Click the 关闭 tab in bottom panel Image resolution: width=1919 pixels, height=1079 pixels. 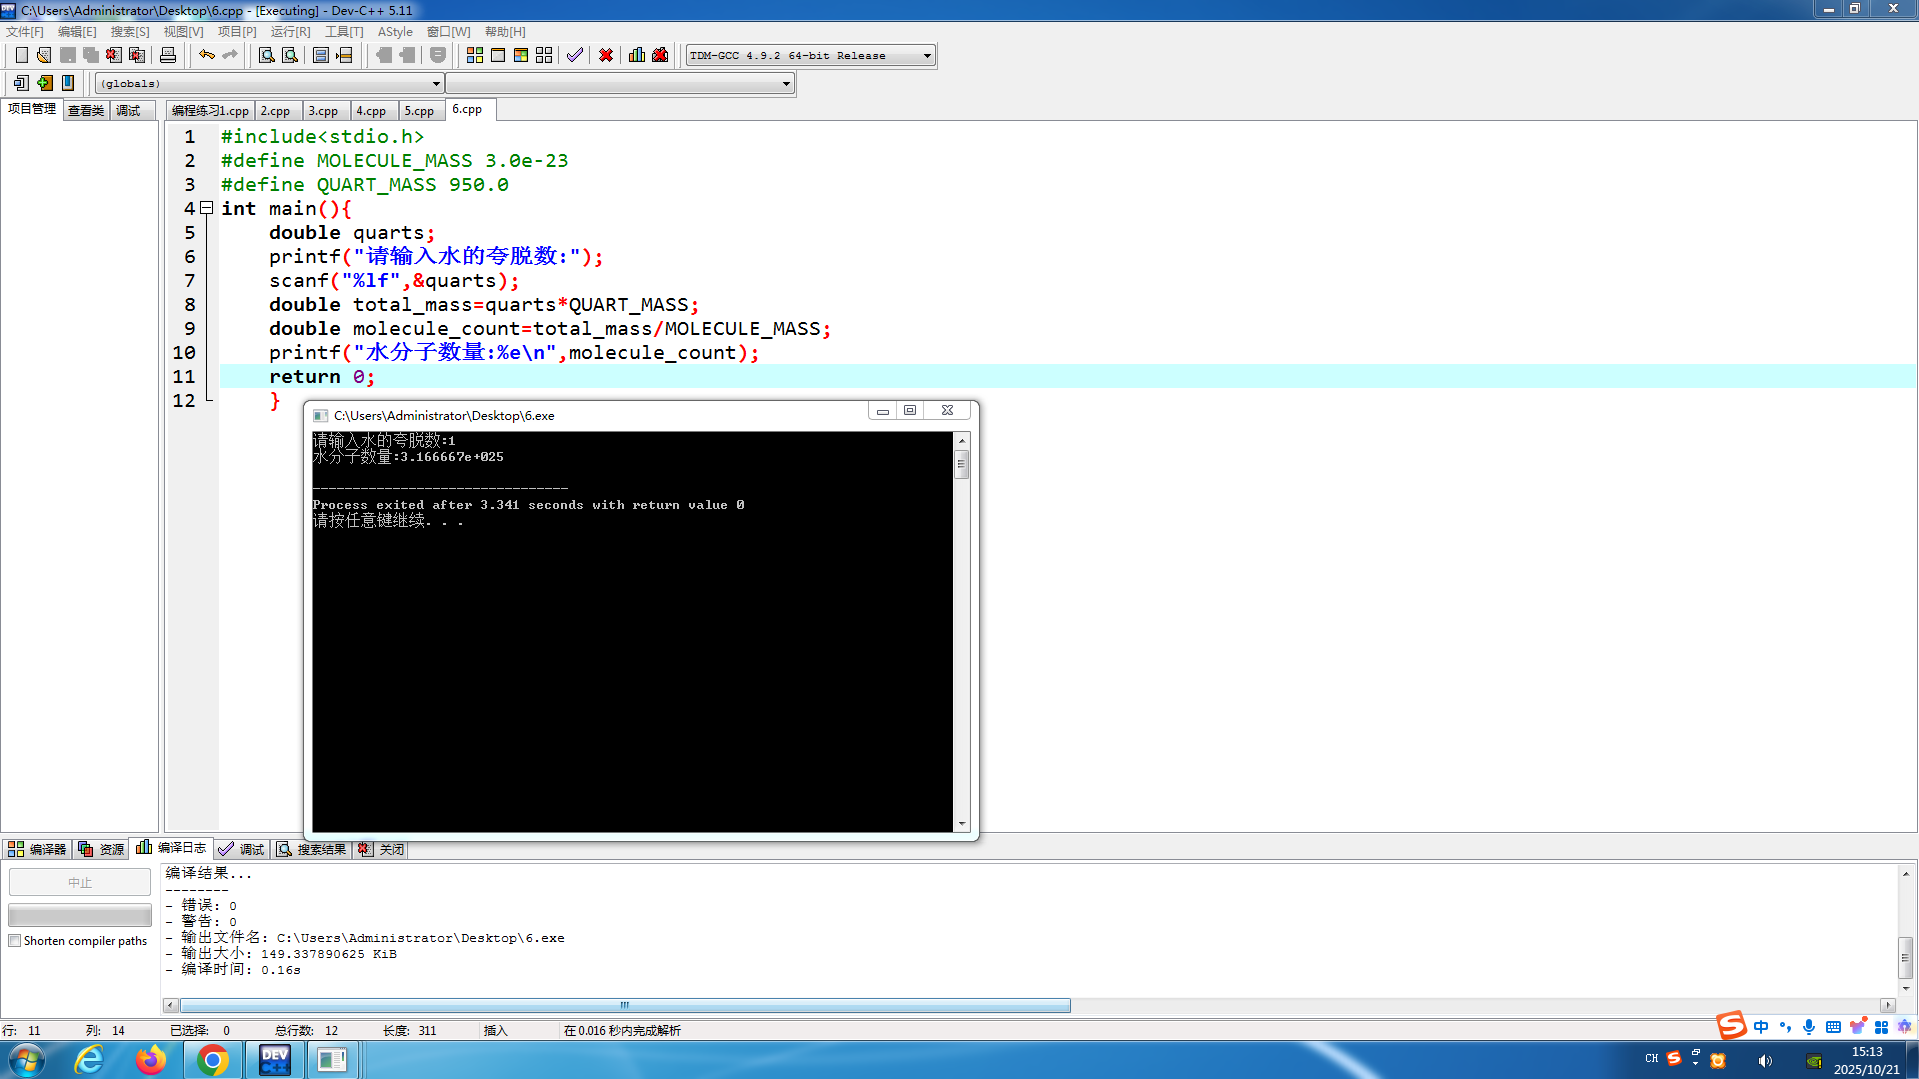click(x=382, y=849)
